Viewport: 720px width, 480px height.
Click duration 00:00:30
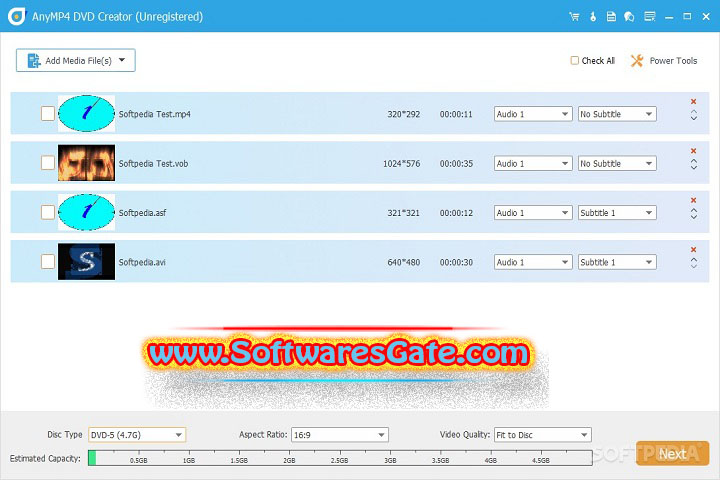(456, 262)
